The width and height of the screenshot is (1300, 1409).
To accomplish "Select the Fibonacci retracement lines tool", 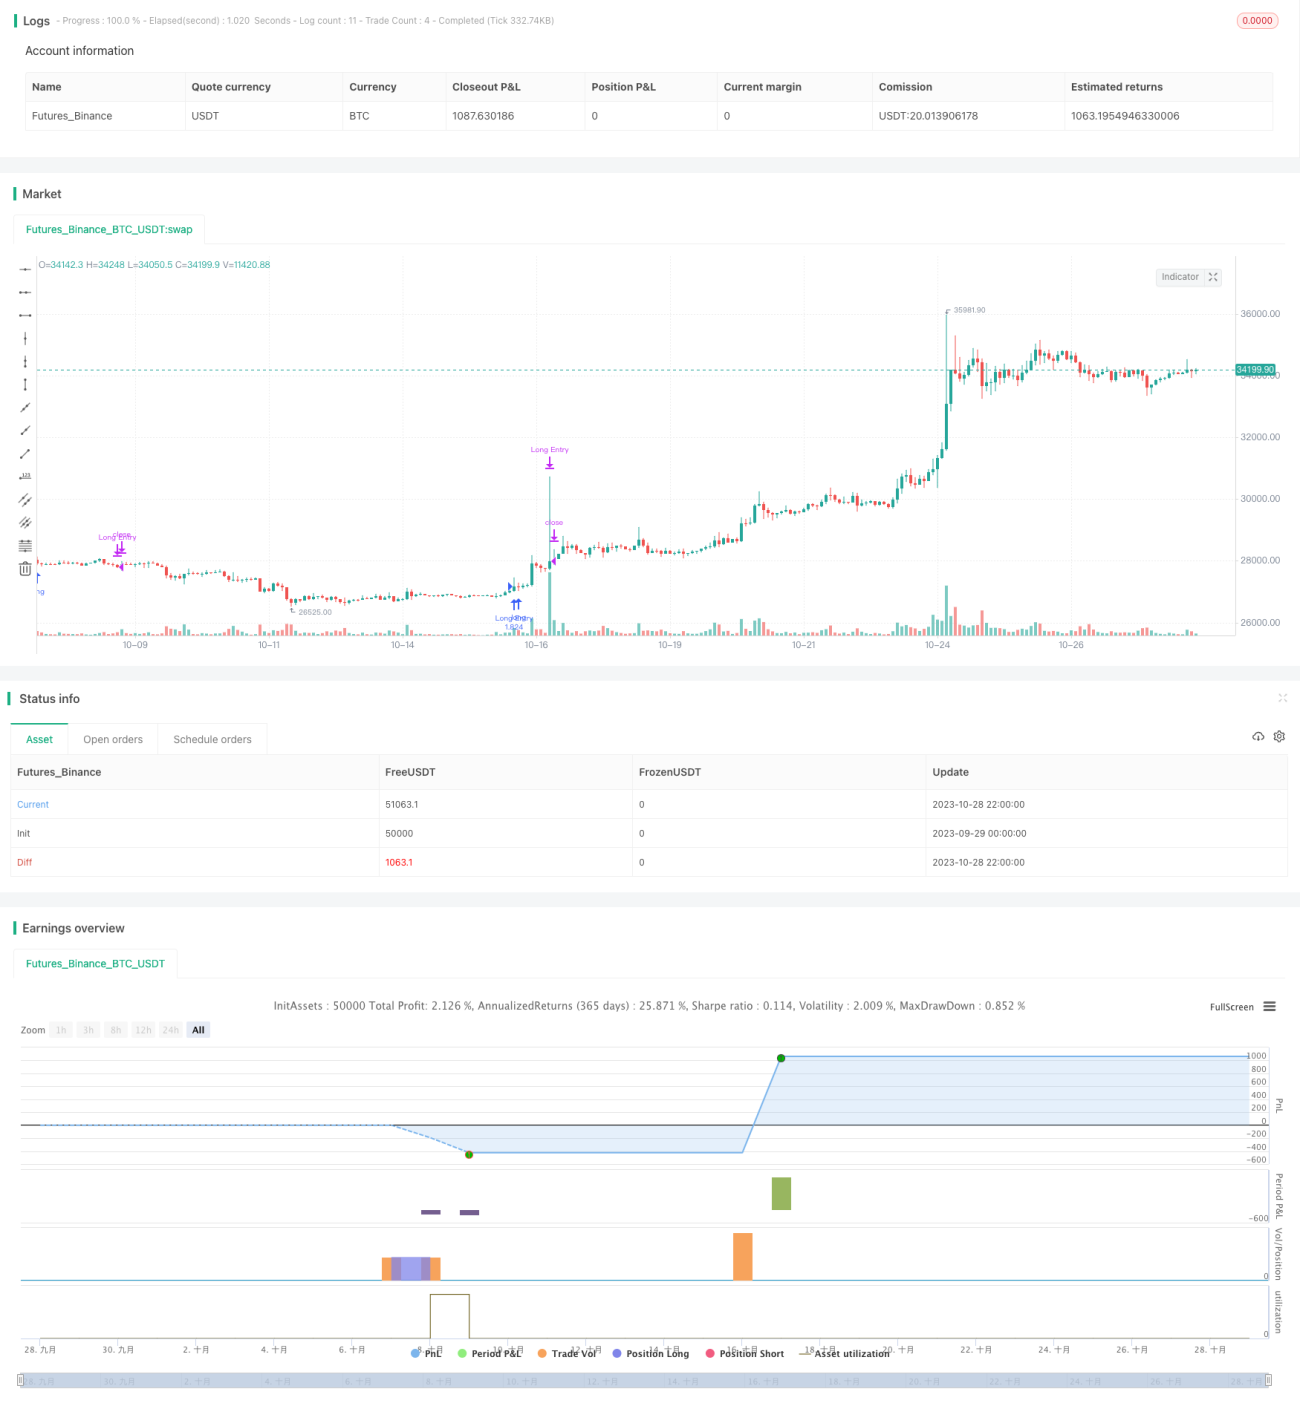I will tap(25, 546).
